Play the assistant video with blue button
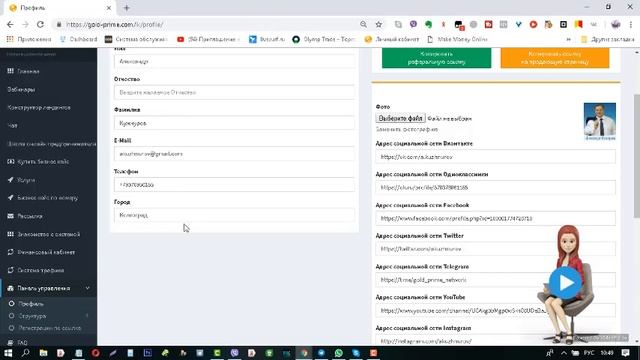Image resolution: width=640 pixels, height=360 pixels. click(565, 282)
